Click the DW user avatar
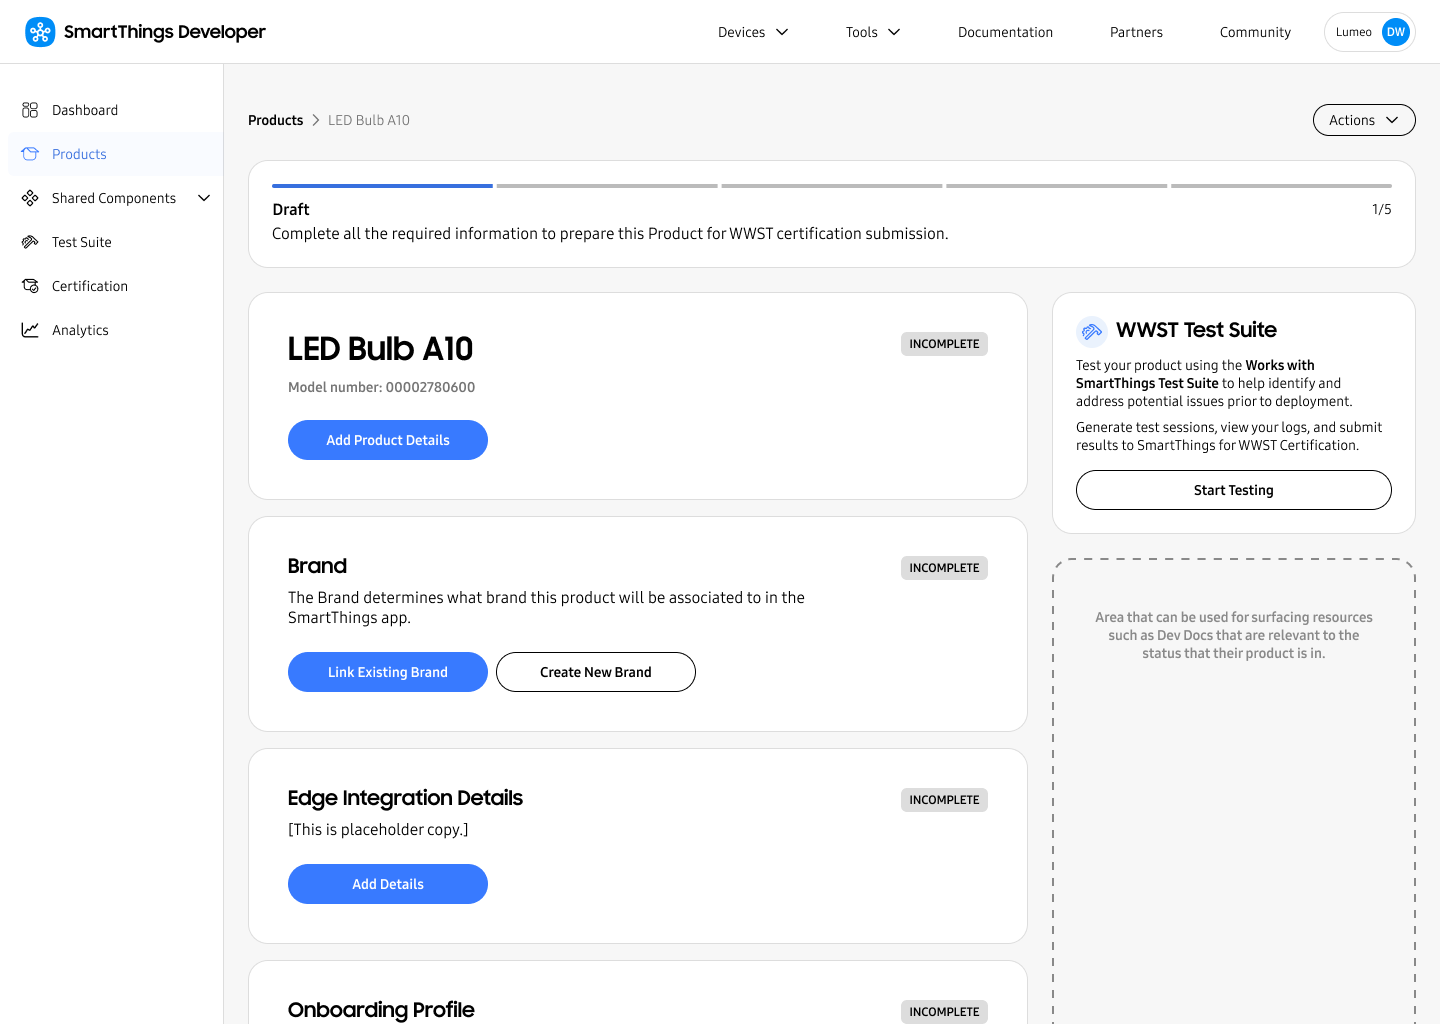This screenshot has height=1024, width=1440. pyautogui.click(x=1395, y=32)
